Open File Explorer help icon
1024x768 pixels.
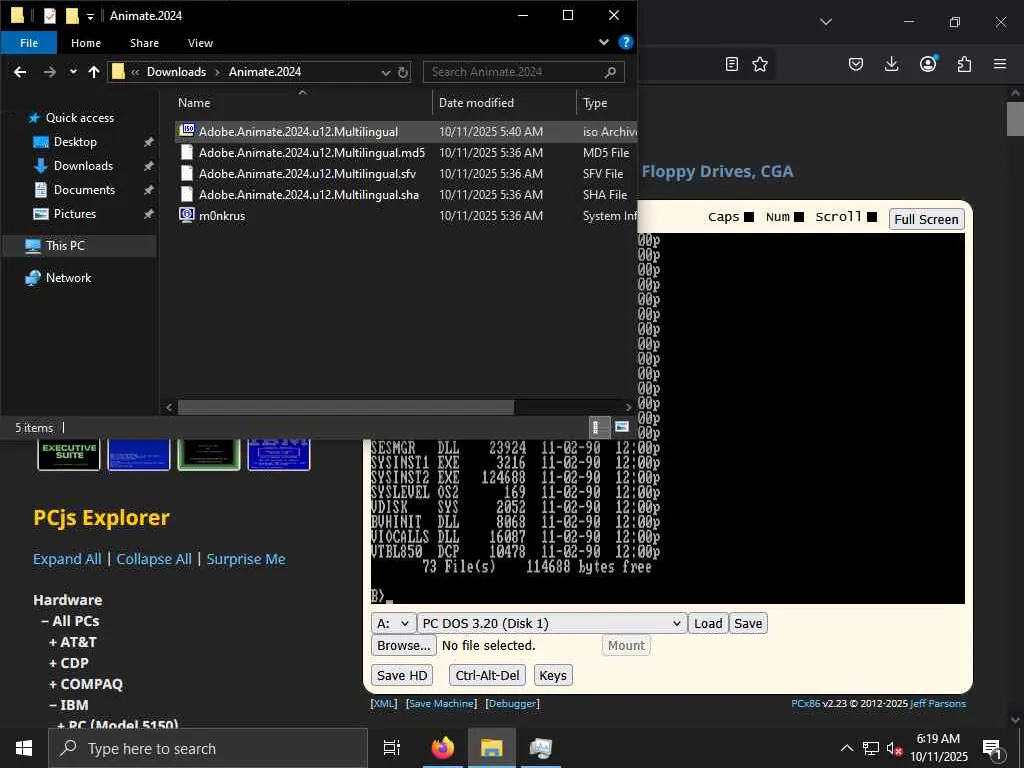click(x=626, y=42)
